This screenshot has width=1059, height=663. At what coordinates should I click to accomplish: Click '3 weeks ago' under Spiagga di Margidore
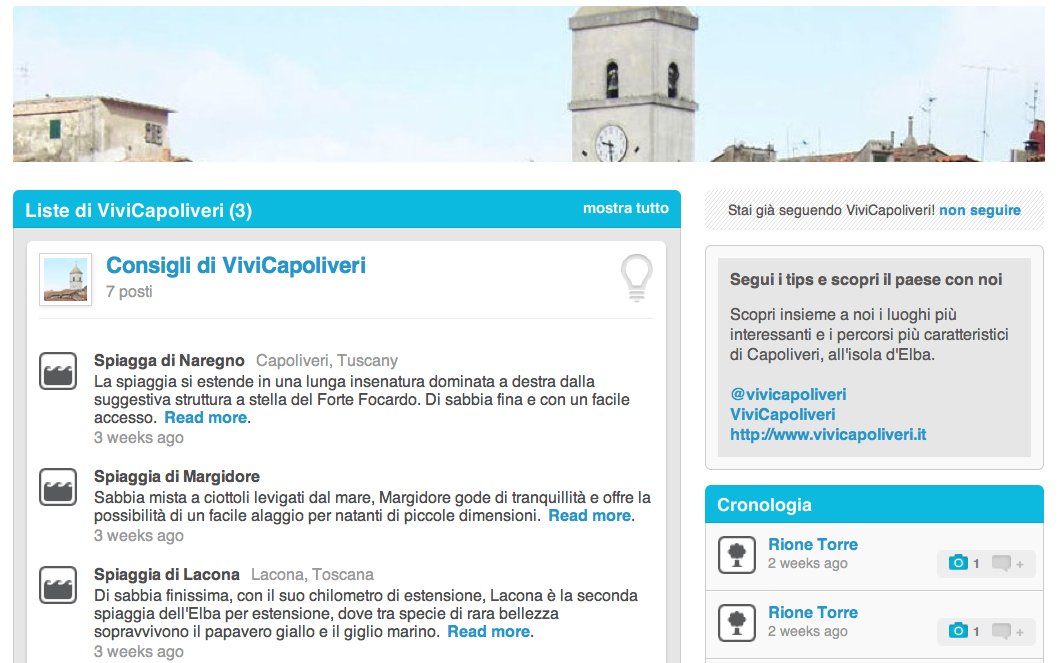138,535
